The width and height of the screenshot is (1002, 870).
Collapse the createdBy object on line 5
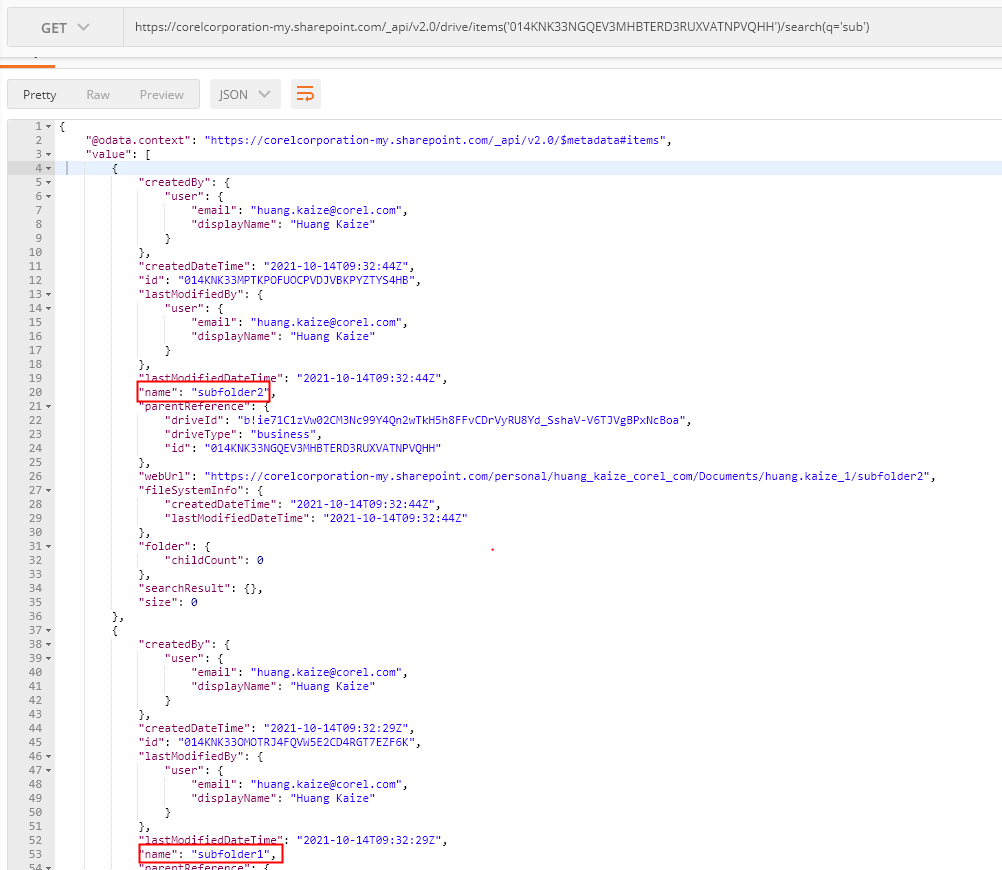click(47, 182)
